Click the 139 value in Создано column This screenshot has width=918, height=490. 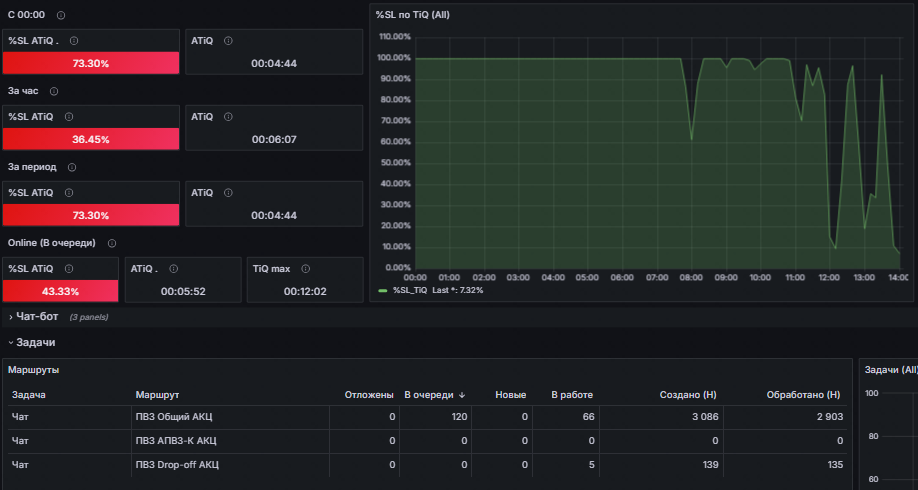click(x=711, y=465)
